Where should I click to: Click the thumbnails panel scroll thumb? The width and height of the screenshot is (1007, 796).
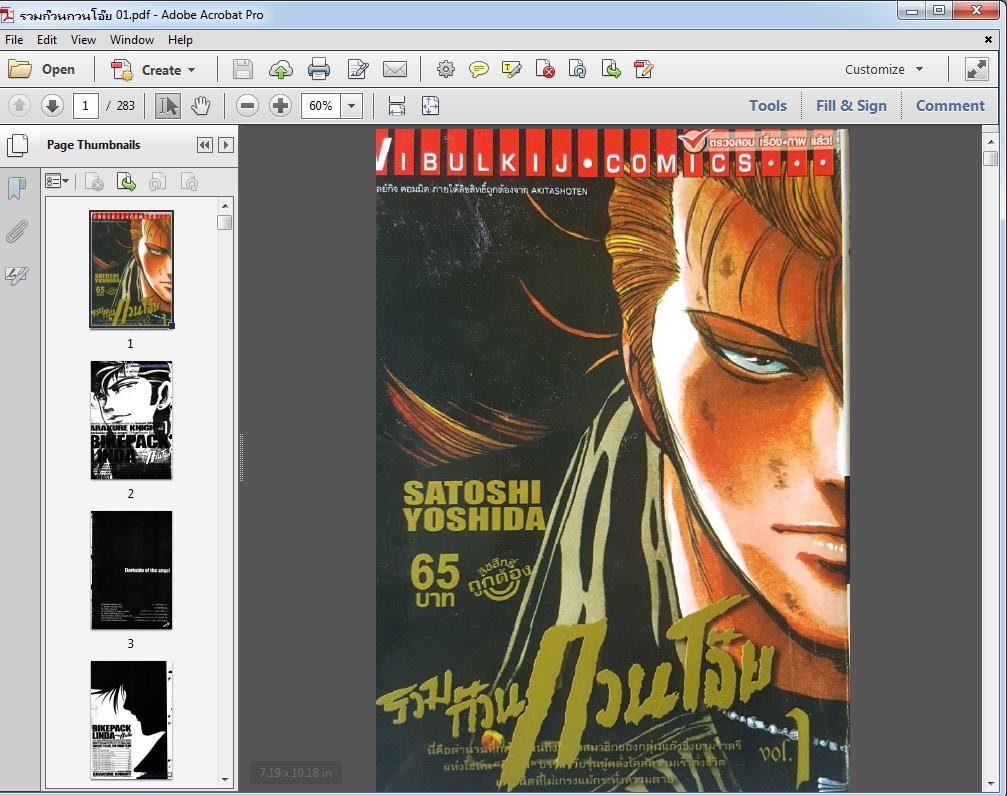pos(225,222)
